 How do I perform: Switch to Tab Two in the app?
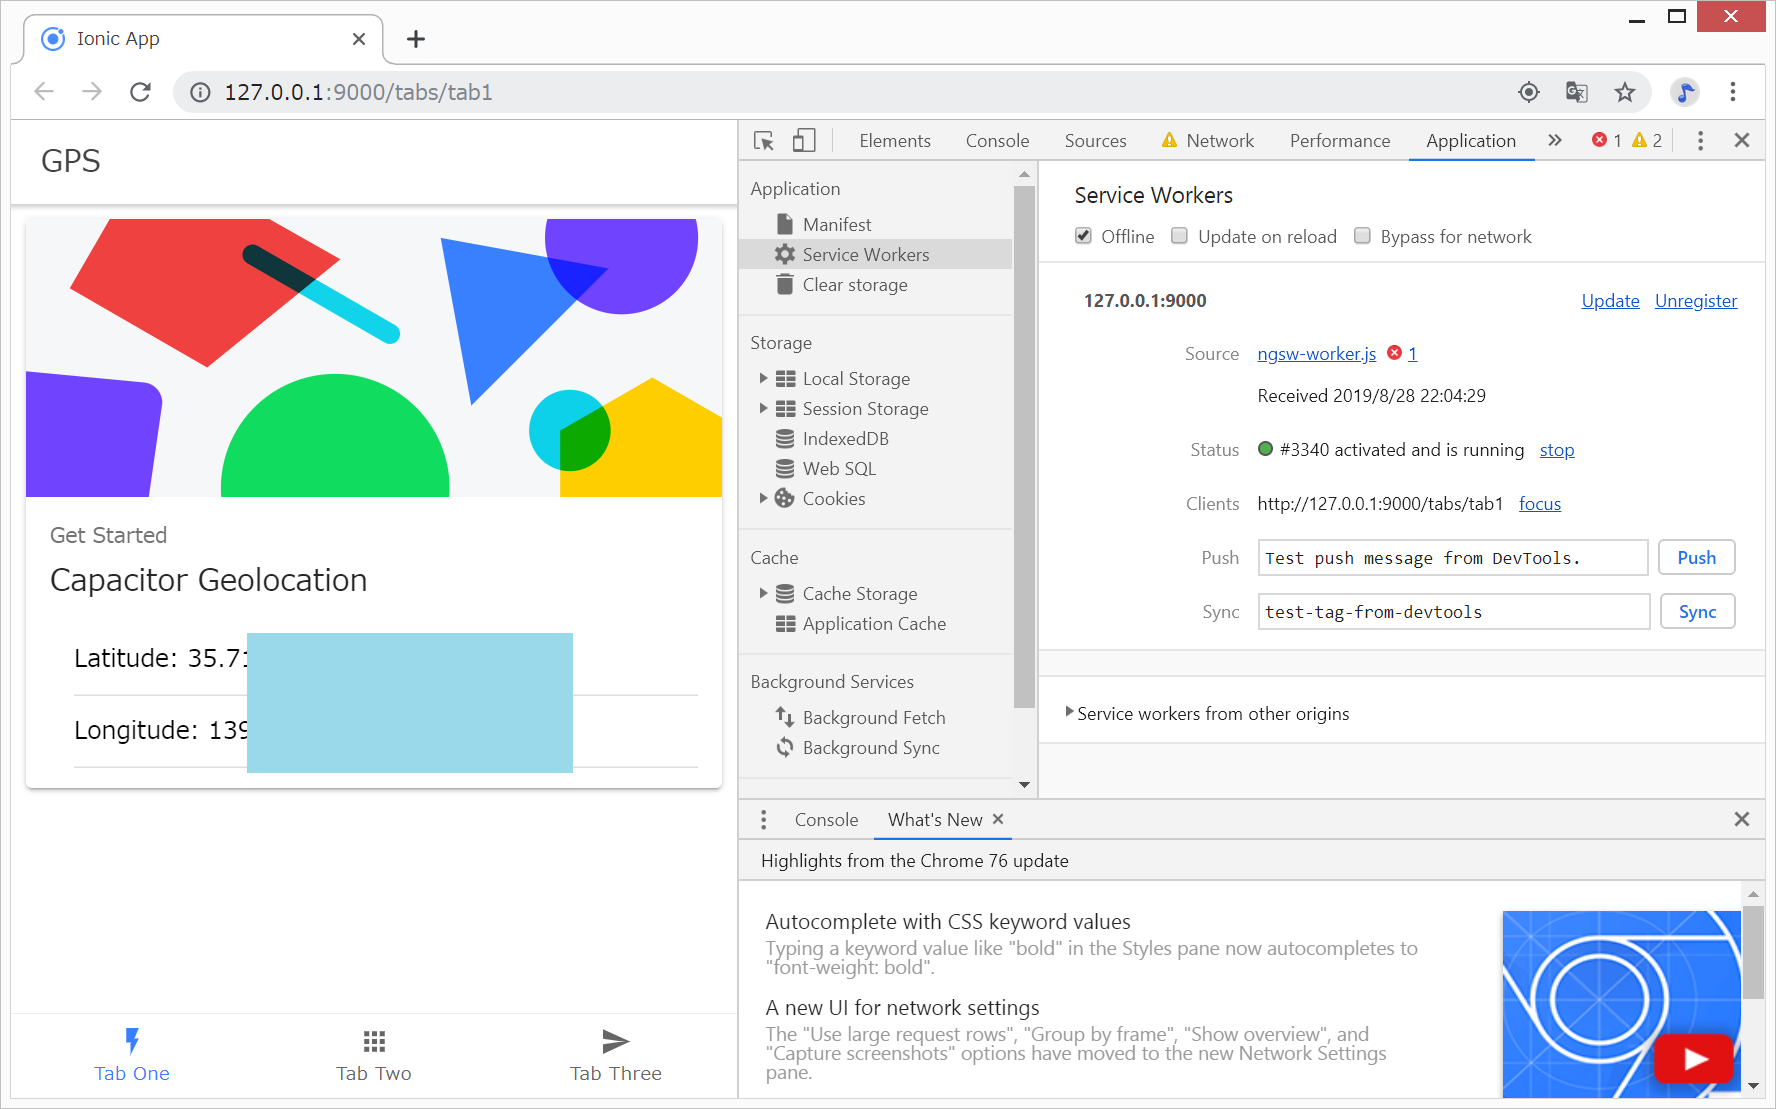374,1055
